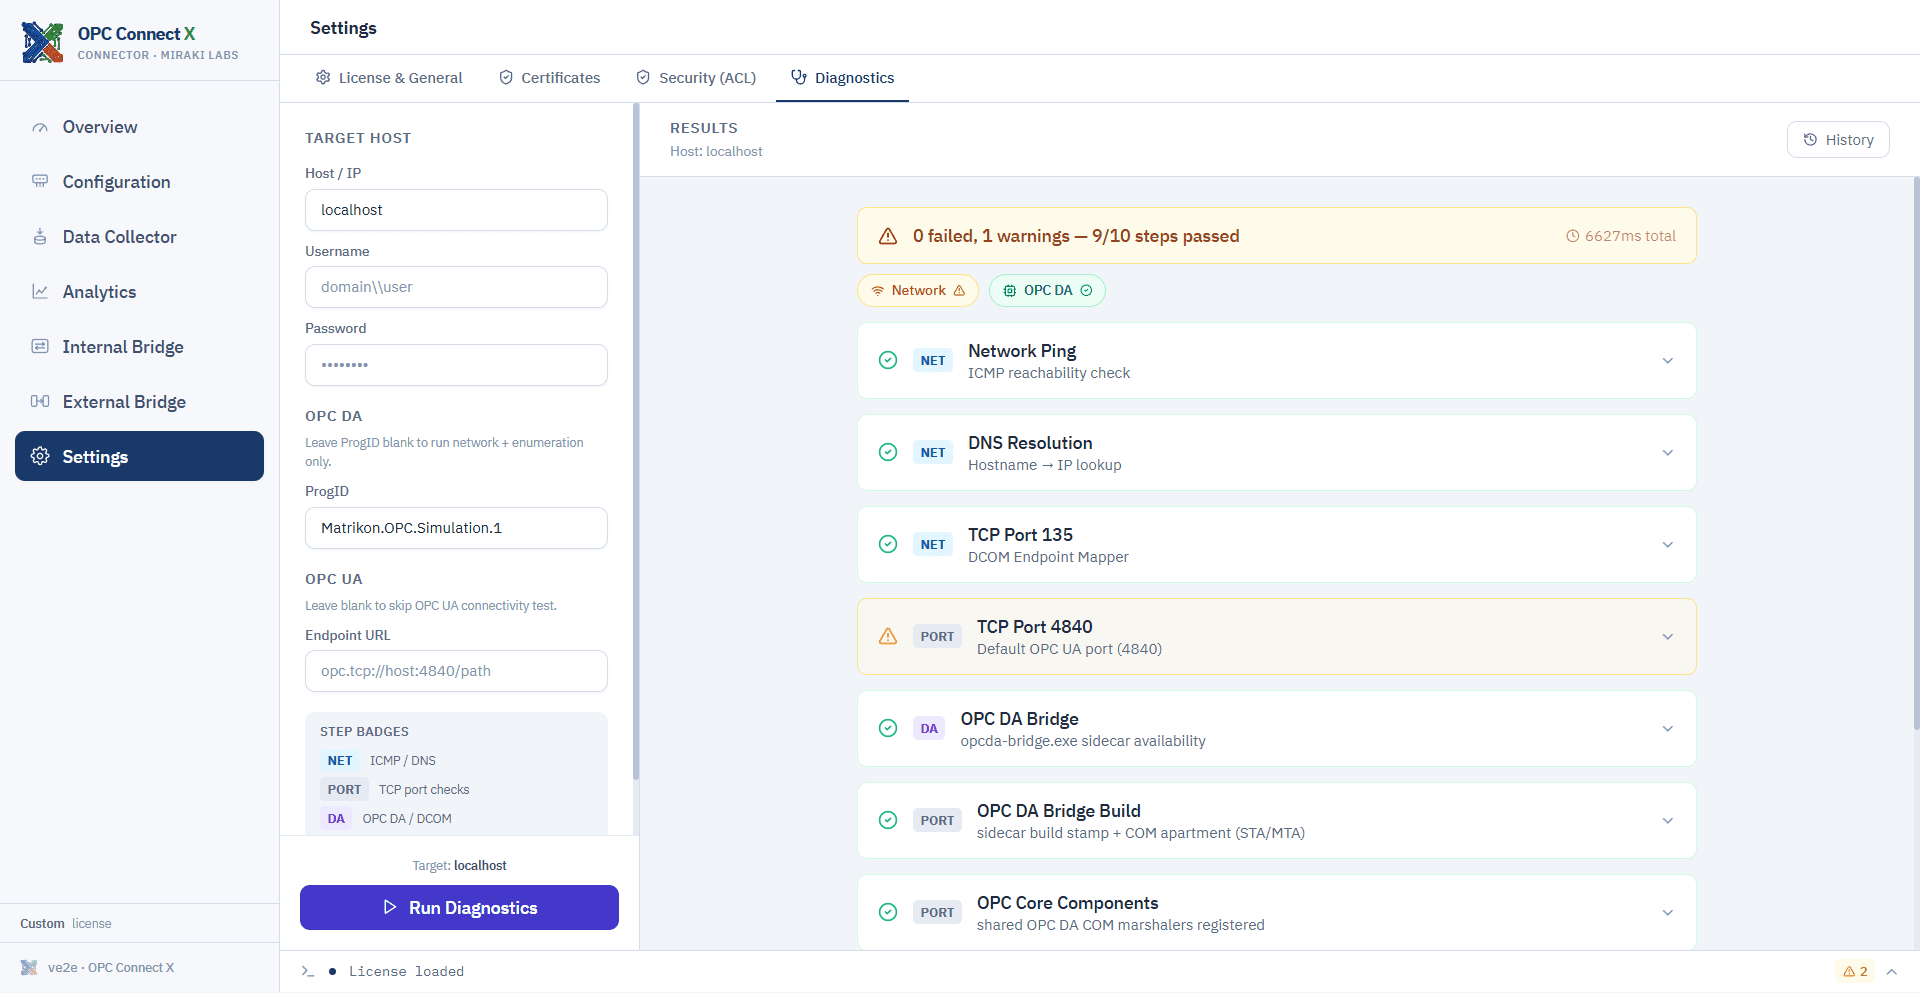Click the Network Ping passed check icon

(x=888, y=360)
